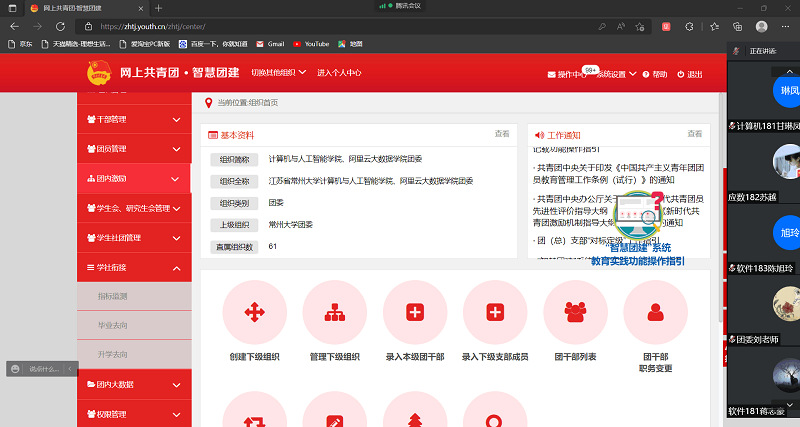Open 系统设置 dropdown in header
Screen dimensions: 800x427
coord(616,74)
